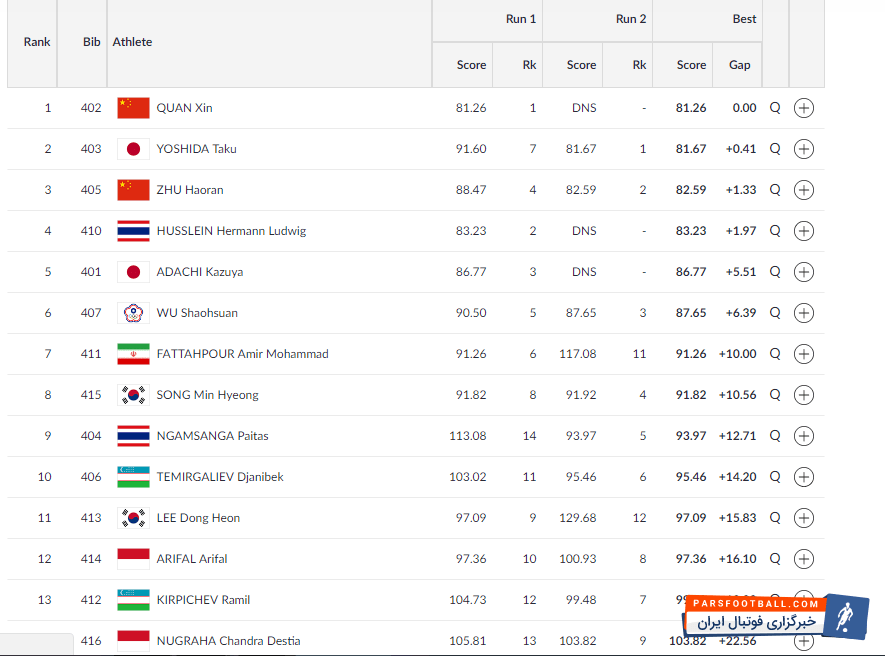Viewport: 885px width, 656px height.
Task: Click Chinese Taipei flag beside WU Shaohsuan
Action: (x=133, y=313)
